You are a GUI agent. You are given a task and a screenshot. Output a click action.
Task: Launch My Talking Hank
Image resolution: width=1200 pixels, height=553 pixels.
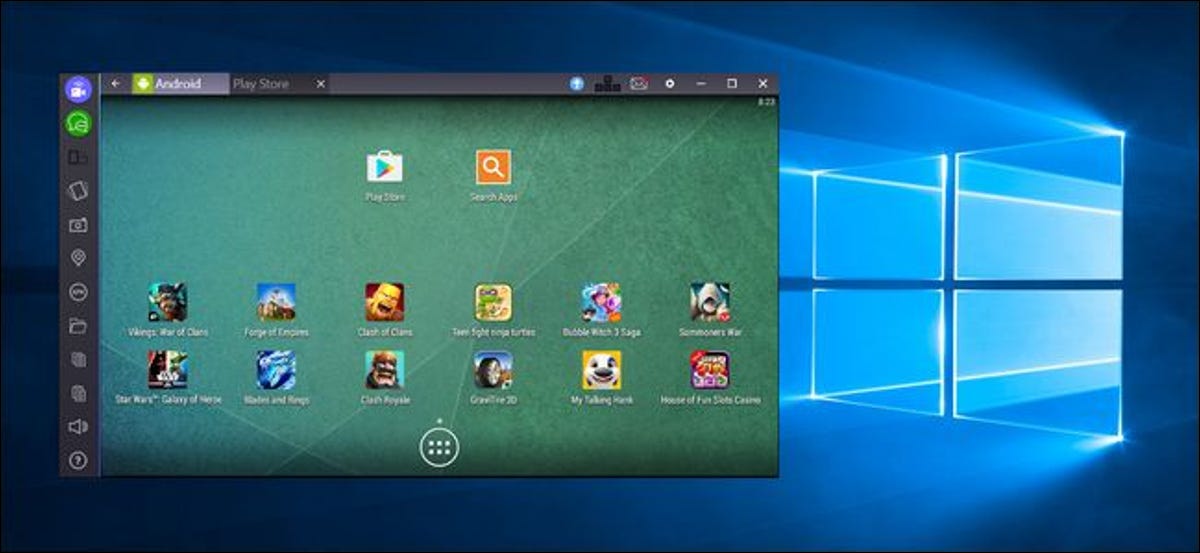click(601, 369)
